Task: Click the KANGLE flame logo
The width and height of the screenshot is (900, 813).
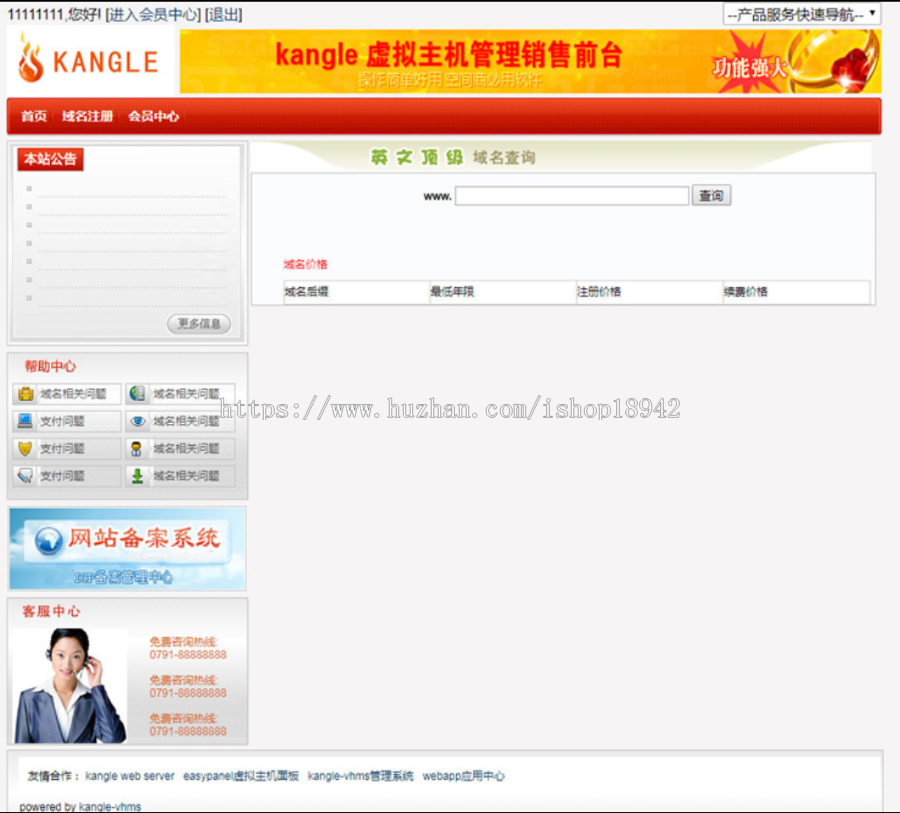Action: click(x=87, y=61)
